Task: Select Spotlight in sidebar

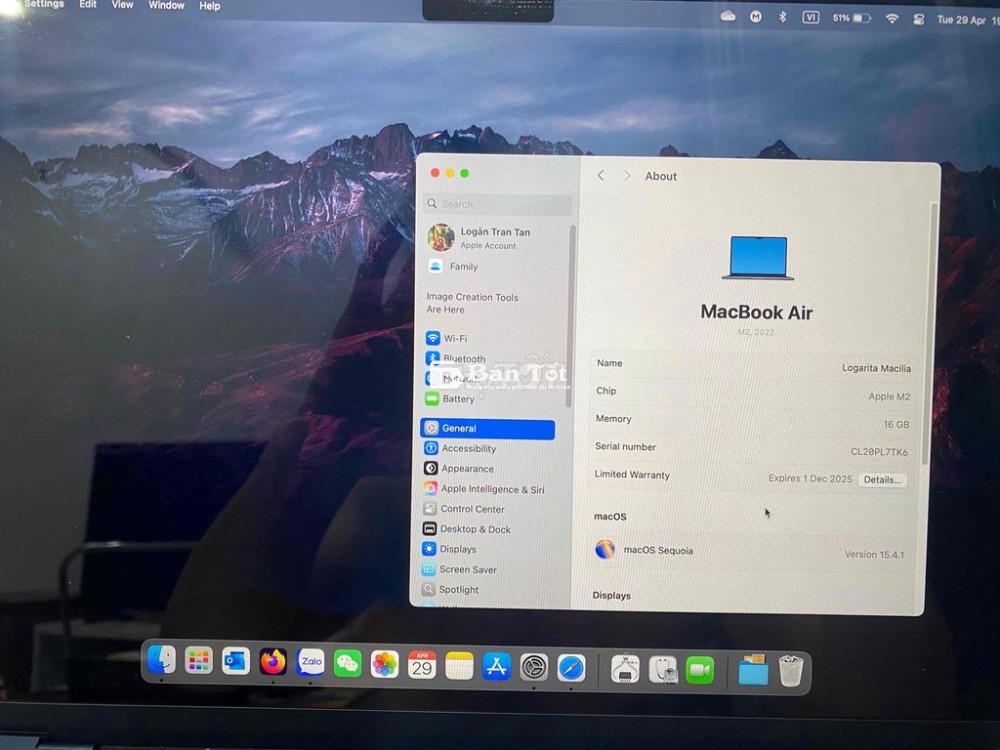Action: point(450,589)
